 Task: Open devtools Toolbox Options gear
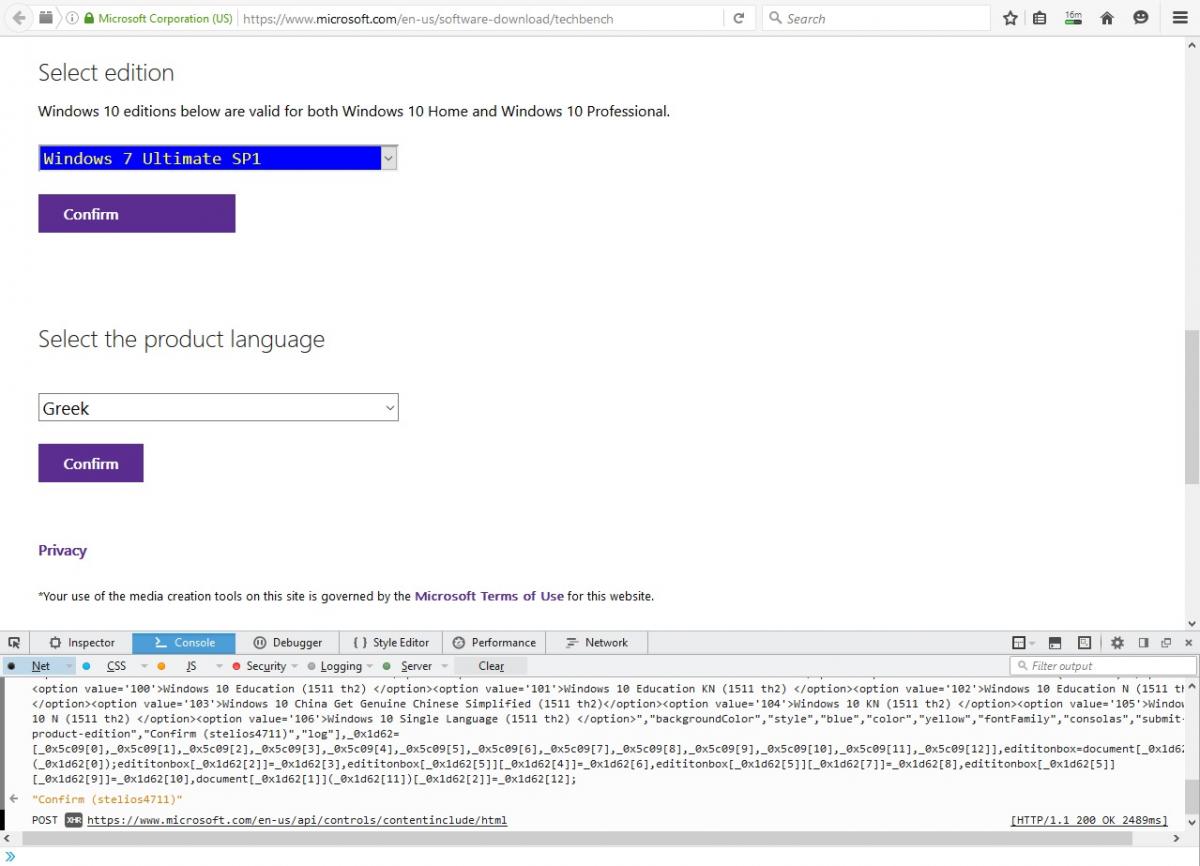(1117, 643)
